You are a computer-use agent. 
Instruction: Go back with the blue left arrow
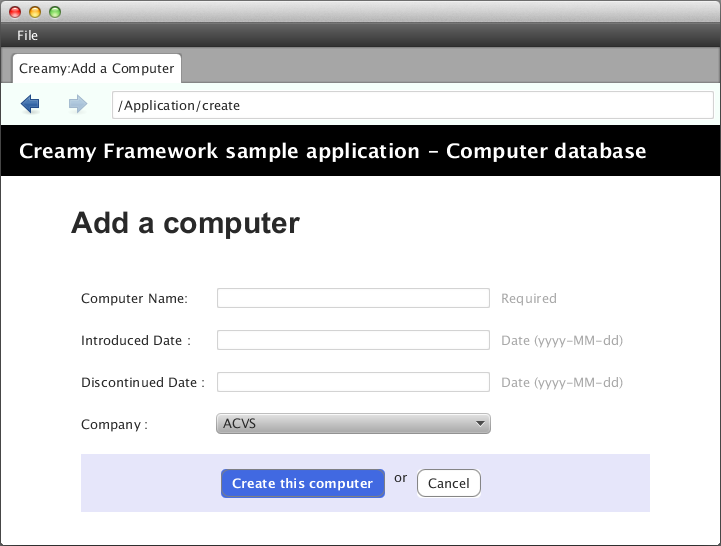pos(30,104)
